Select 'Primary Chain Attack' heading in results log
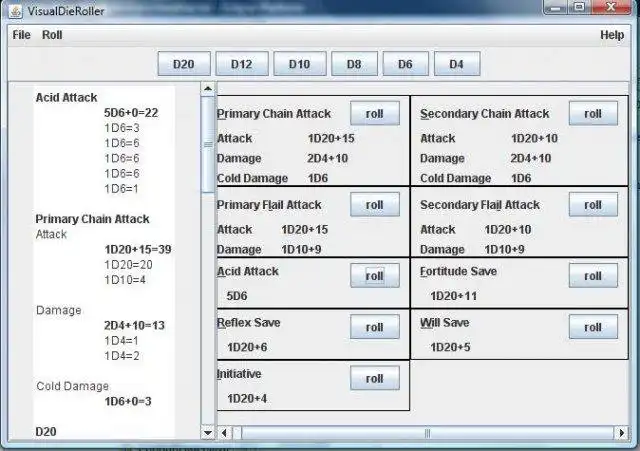This screenshot has height=451, width=640. (x=93, y=219)
